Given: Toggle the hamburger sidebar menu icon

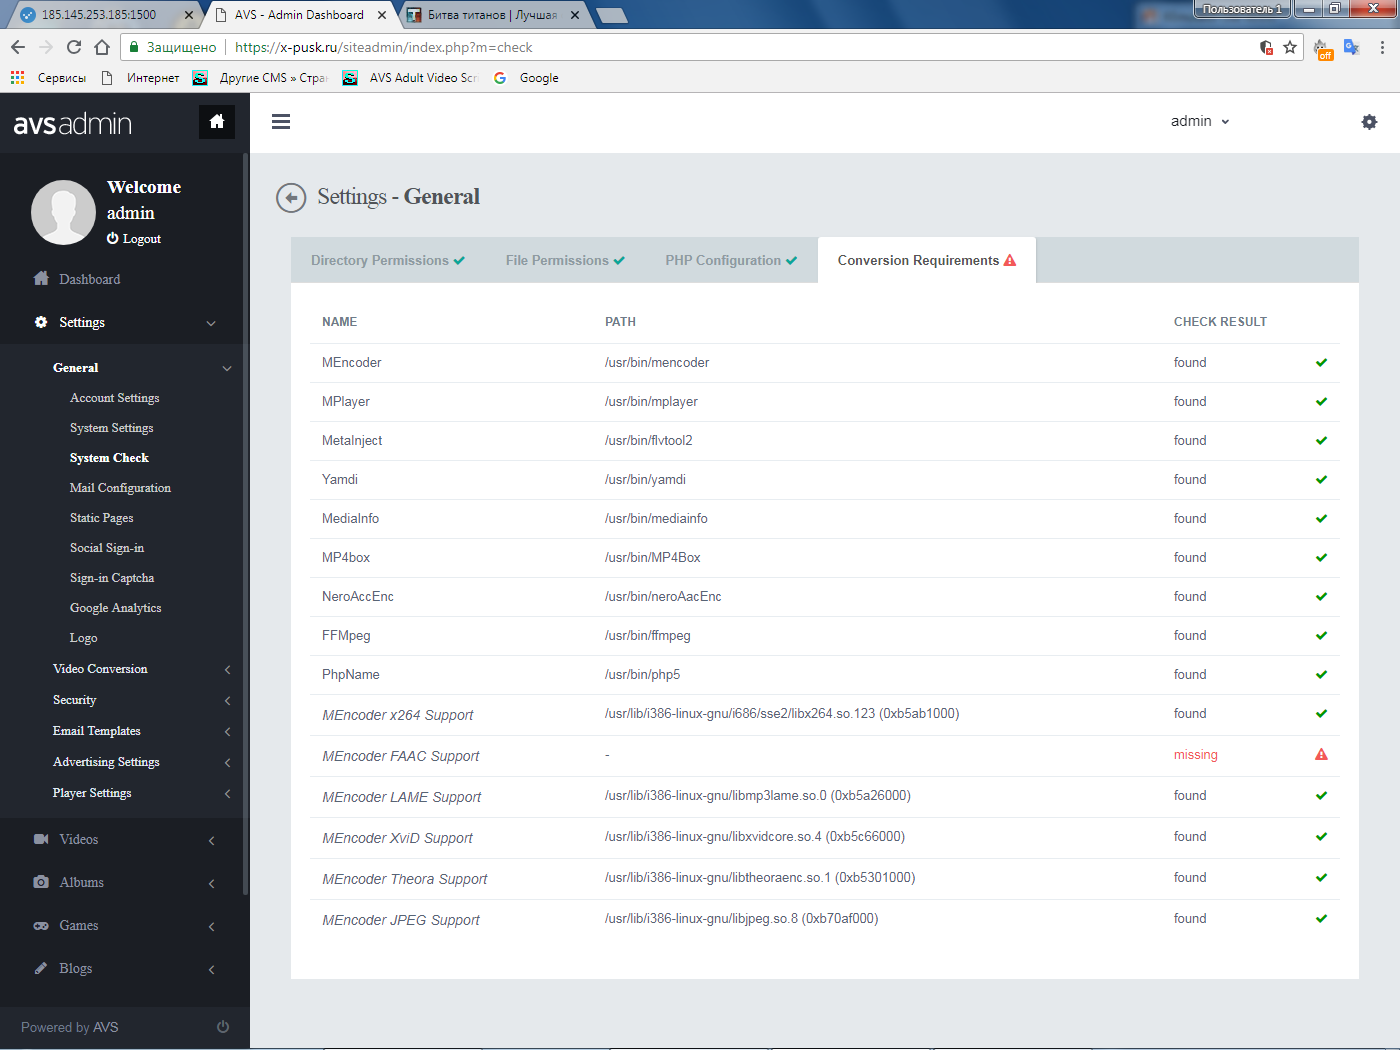Looking at the screenshot, I should click(x=281, y=122).
